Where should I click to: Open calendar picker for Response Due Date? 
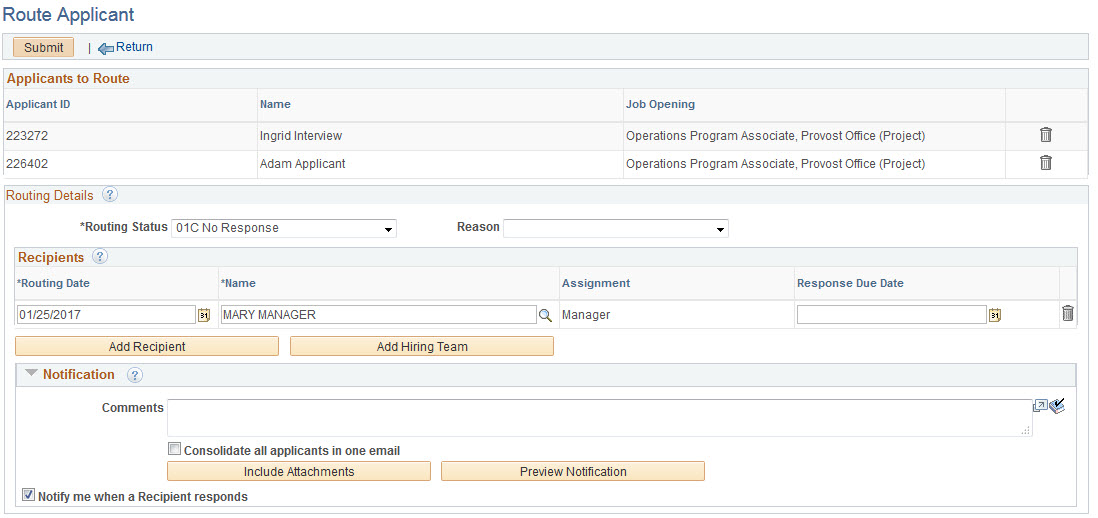coord(995,315)
